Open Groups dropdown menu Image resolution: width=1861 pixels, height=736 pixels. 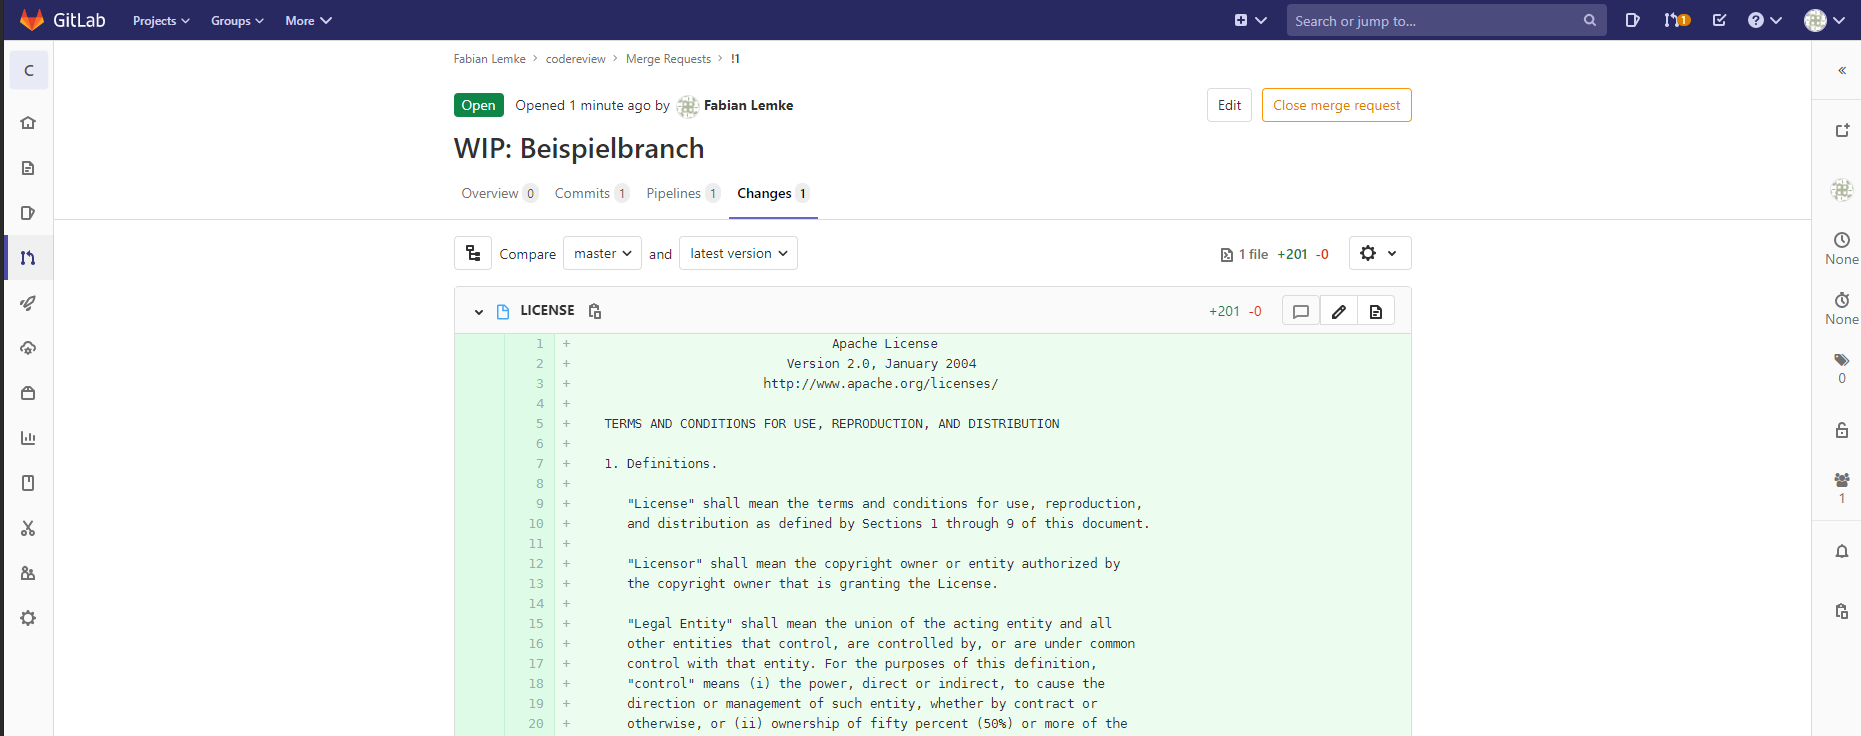pyautogui.click(x=237, y=20)
